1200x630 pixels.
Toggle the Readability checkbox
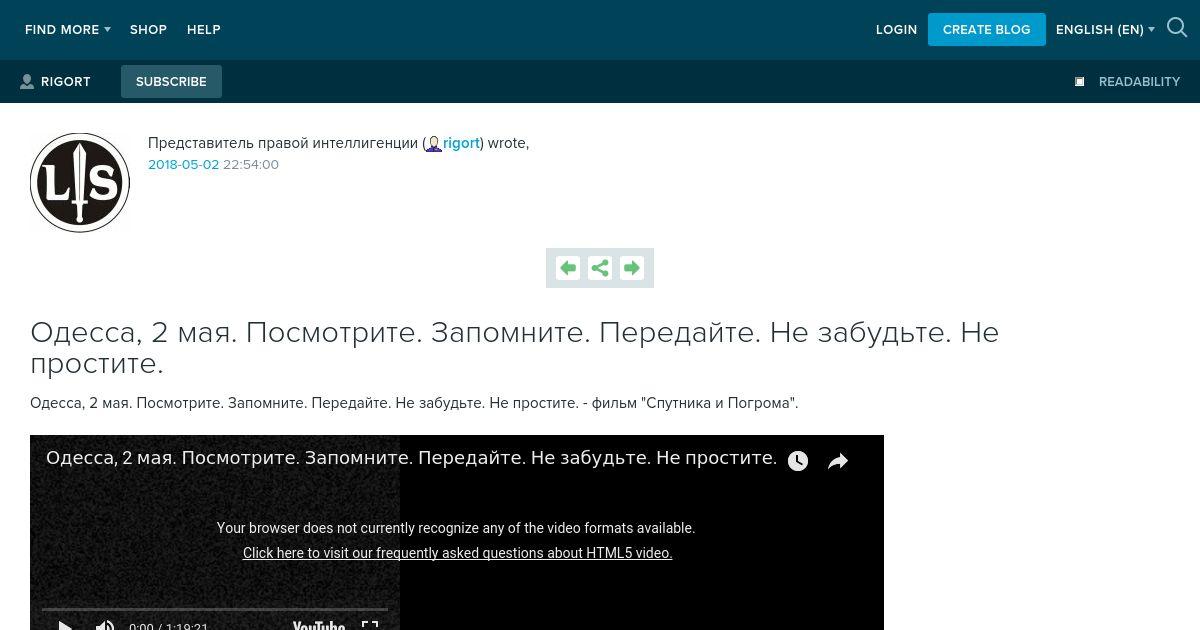tap(1080, 82)
